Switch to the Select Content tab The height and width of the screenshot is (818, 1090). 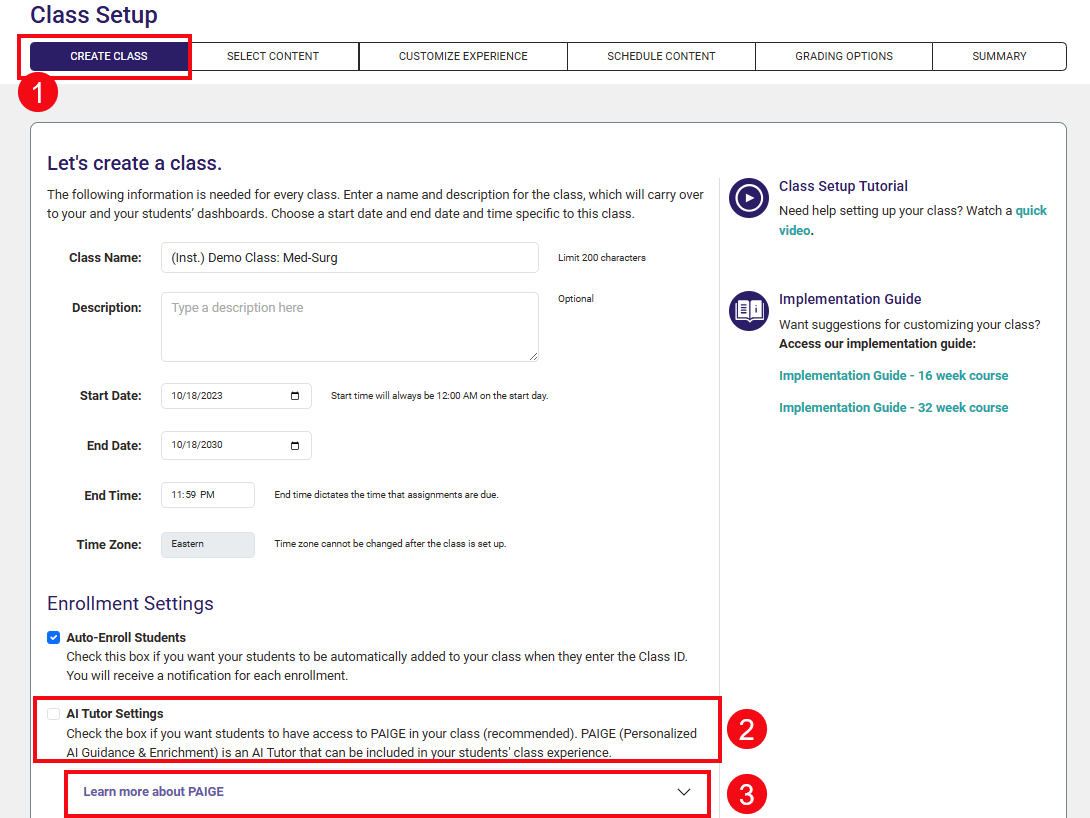click(273, 56)
